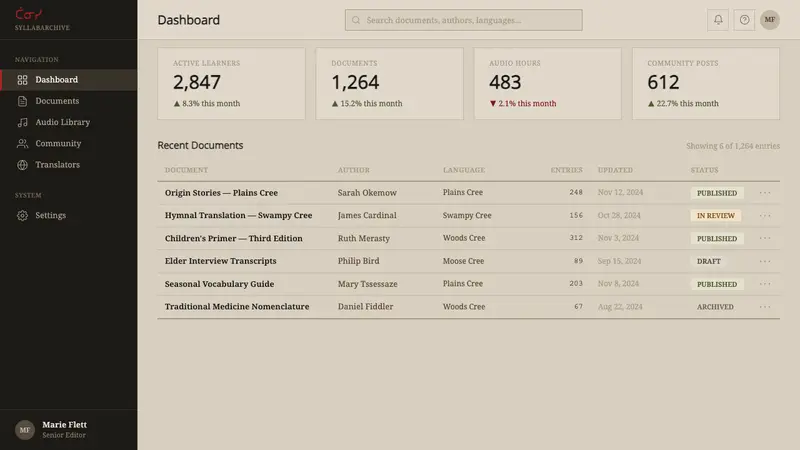Click the Audio Library music note icon
Screen dimensions: 800x450
tap(22, 122)
